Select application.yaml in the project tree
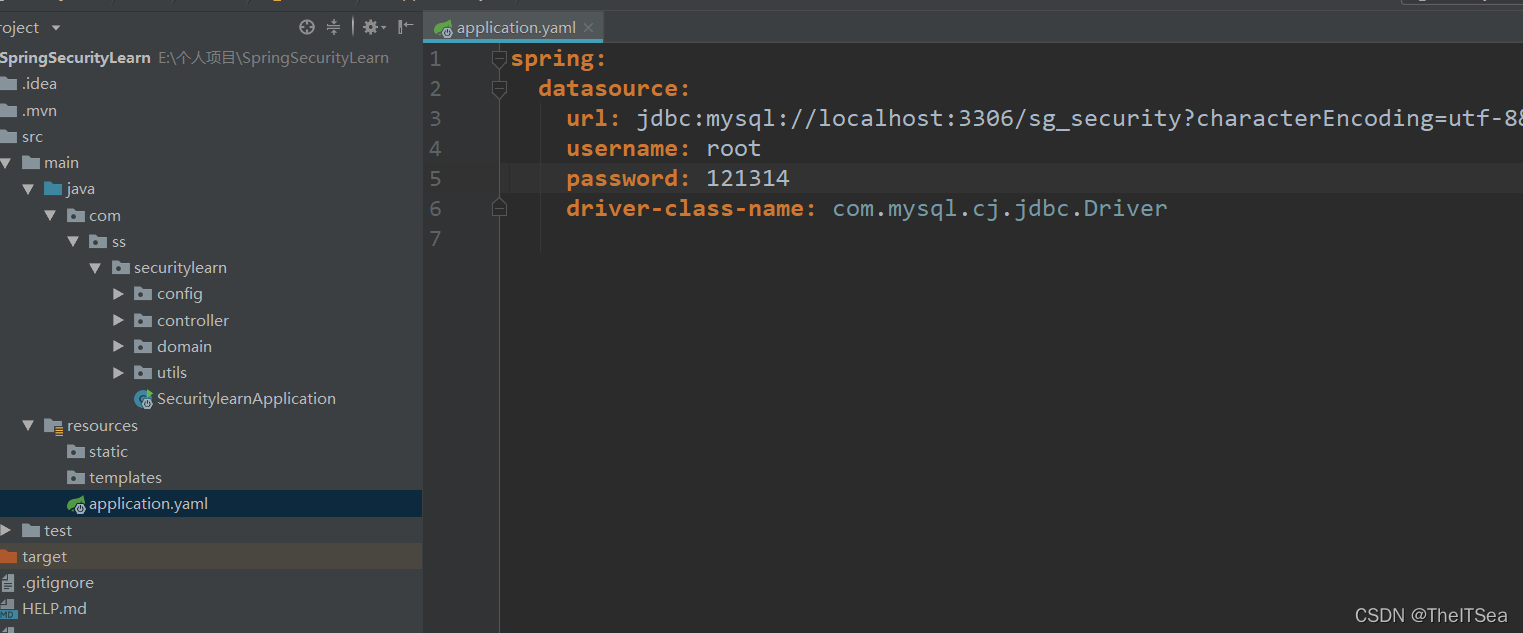This screenshot has width=1523, height=633. (x=148, y=504)
